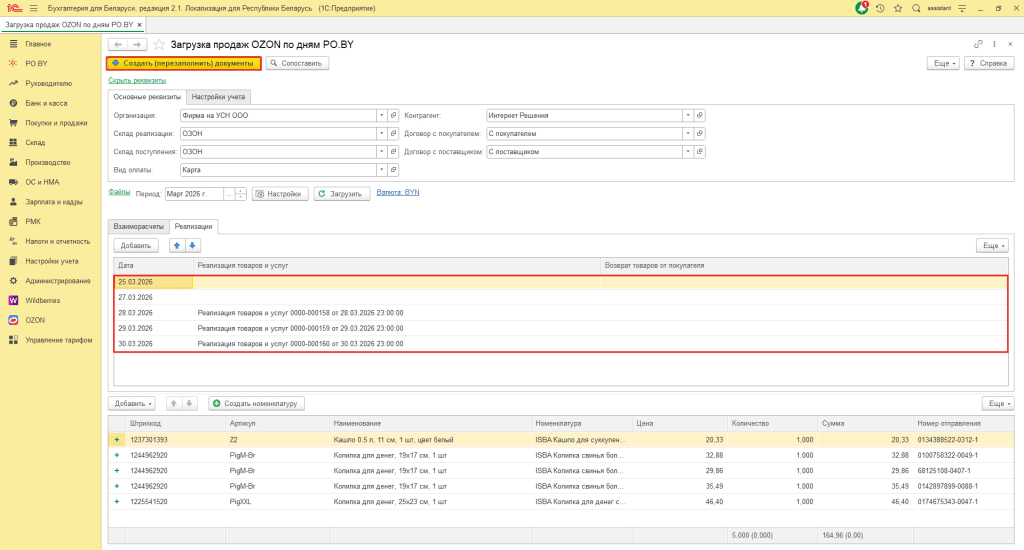Viewport: 1024px width, 550px height.
Task: Open Администрирование section in sidebar
Action: [x=57, y=281]
